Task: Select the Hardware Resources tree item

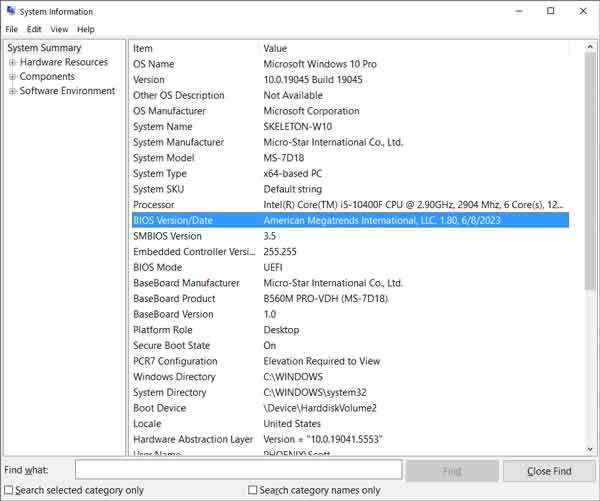Action: pos(64,62)
